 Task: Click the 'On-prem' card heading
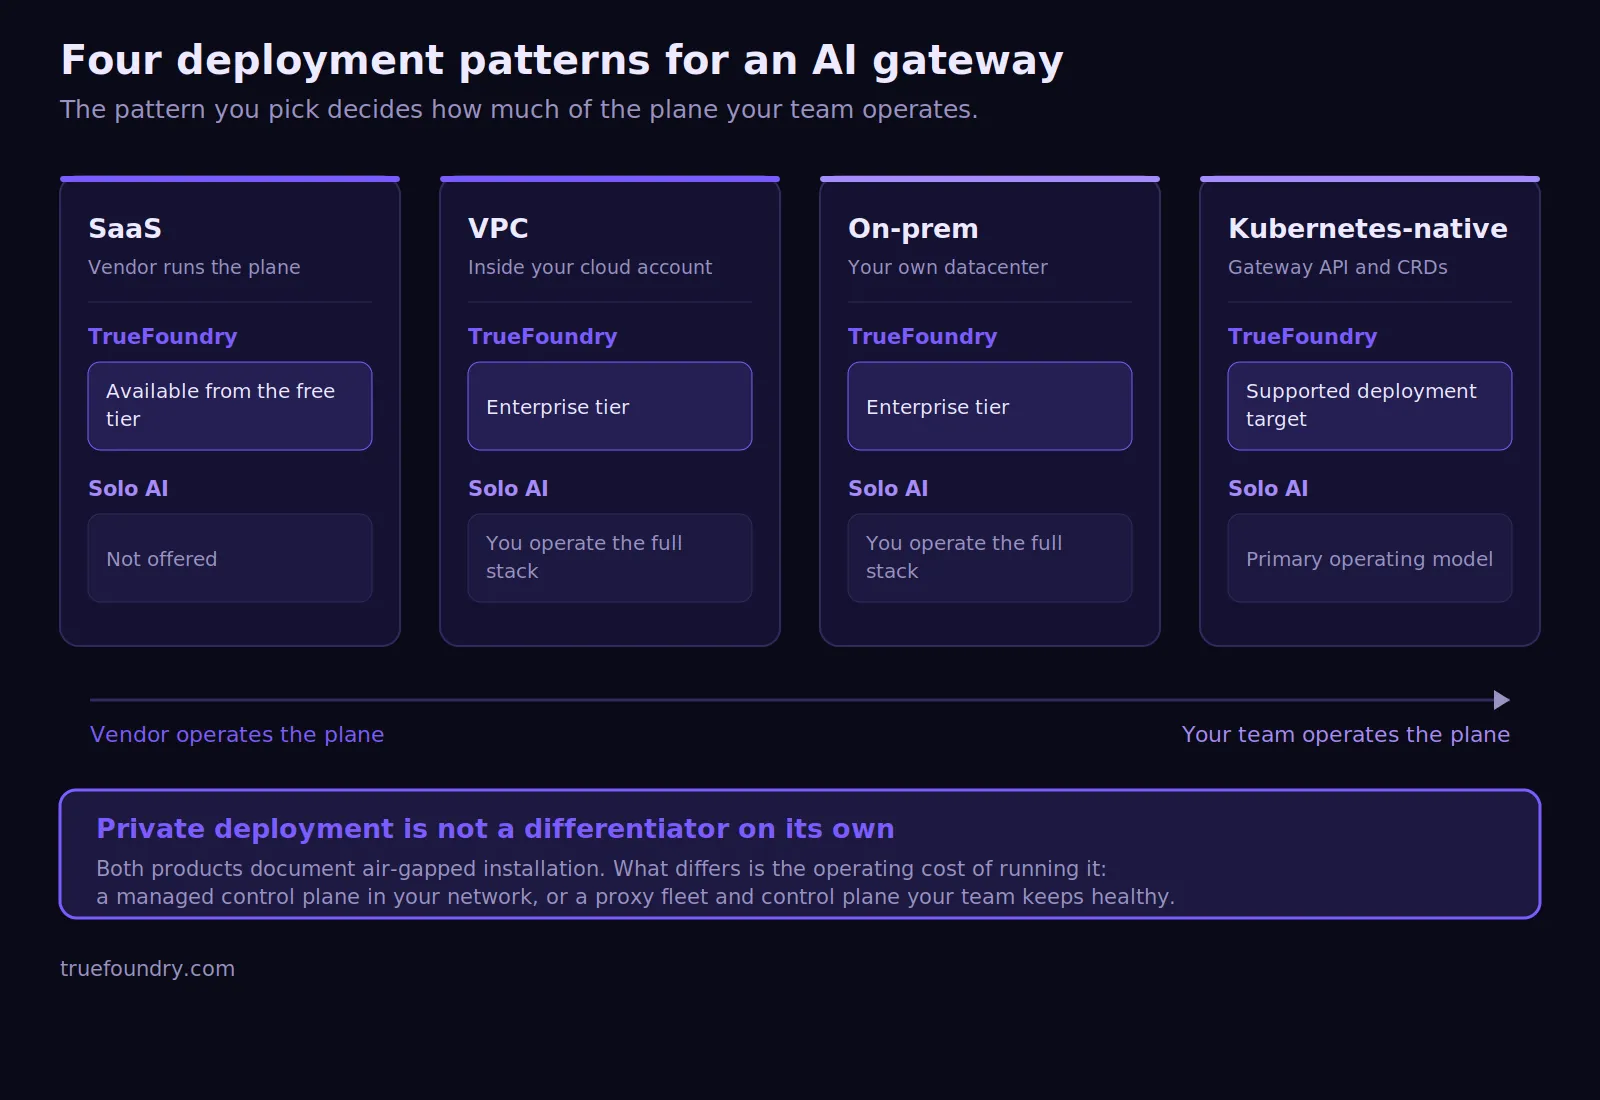click(913, 228)
